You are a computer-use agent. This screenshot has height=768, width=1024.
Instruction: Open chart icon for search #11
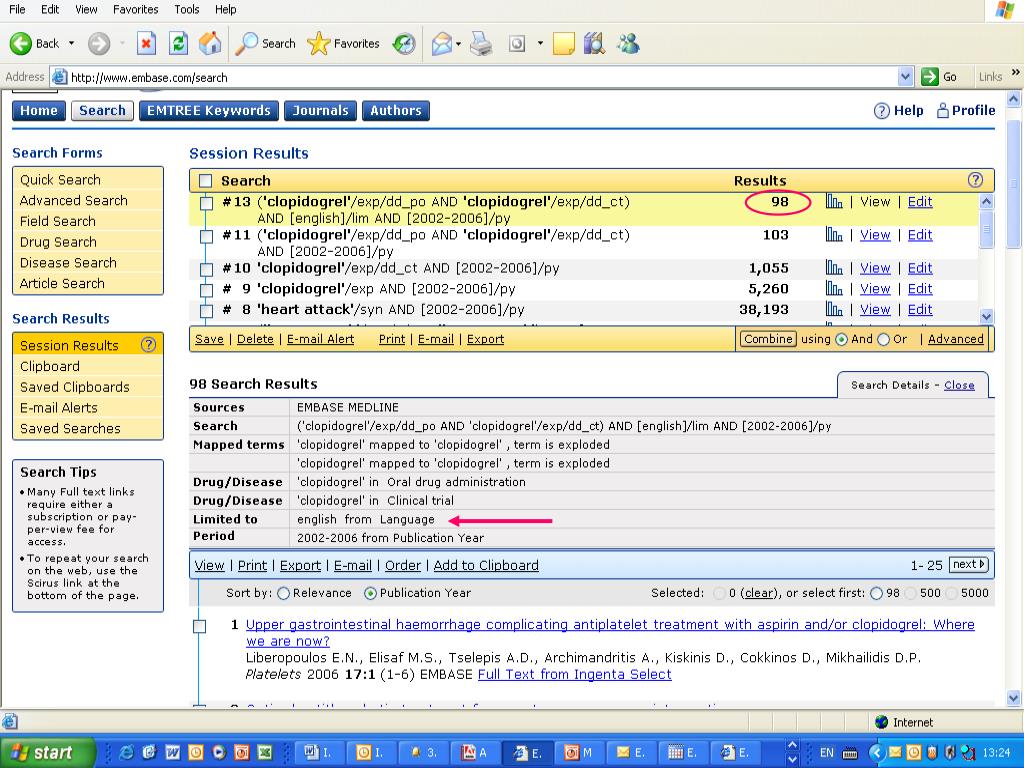point(834,234)
